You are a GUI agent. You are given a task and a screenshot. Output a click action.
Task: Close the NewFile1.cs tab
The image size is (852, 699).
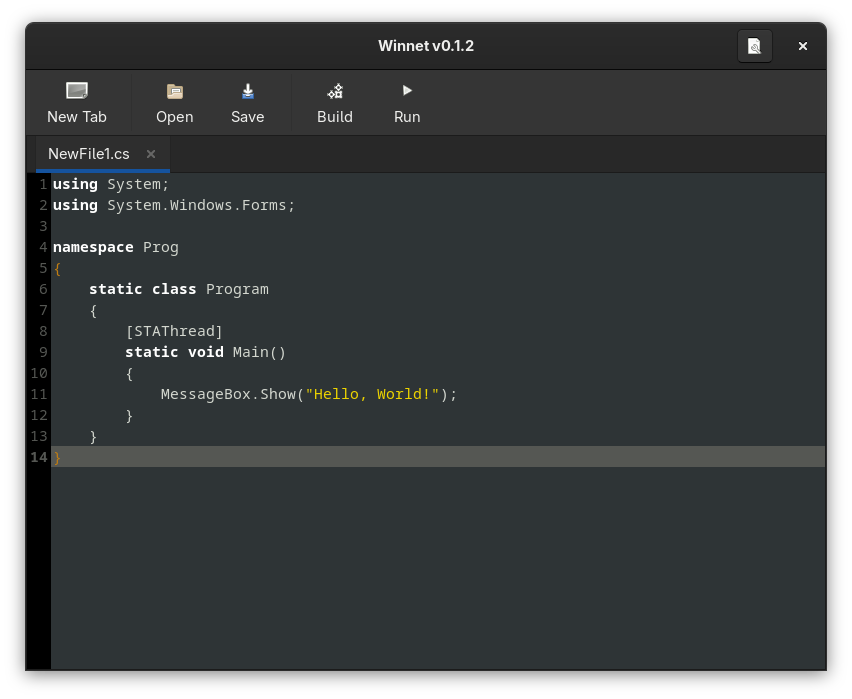tap(151, 154)
